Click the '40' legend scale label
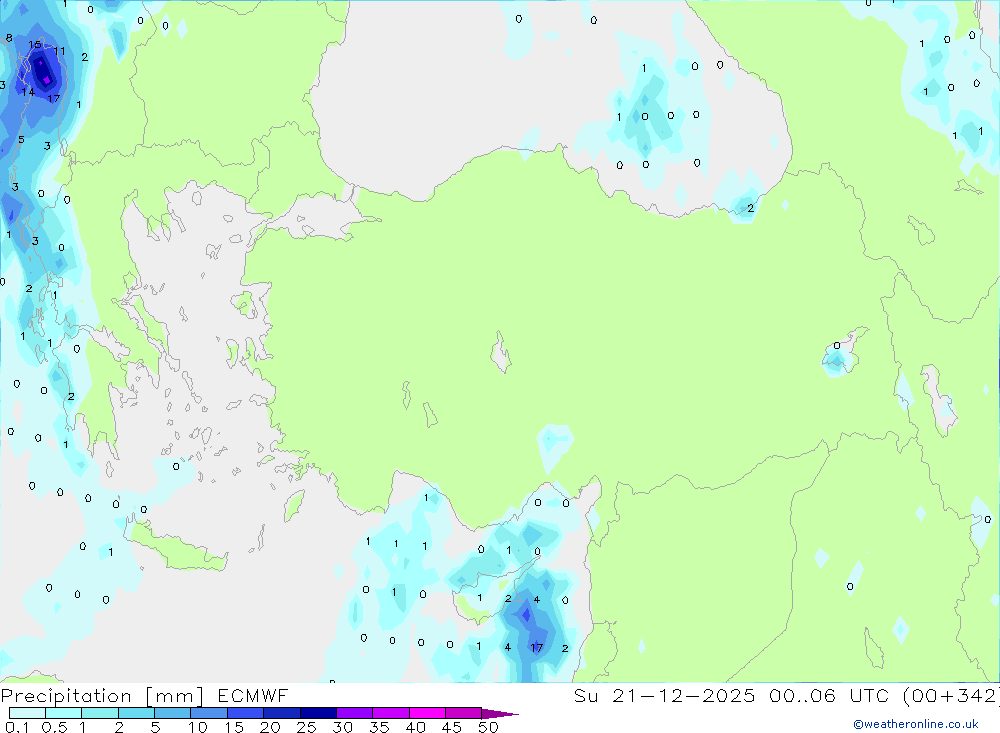Screen dimensions: 1000x733 click(x=415, y=727)
